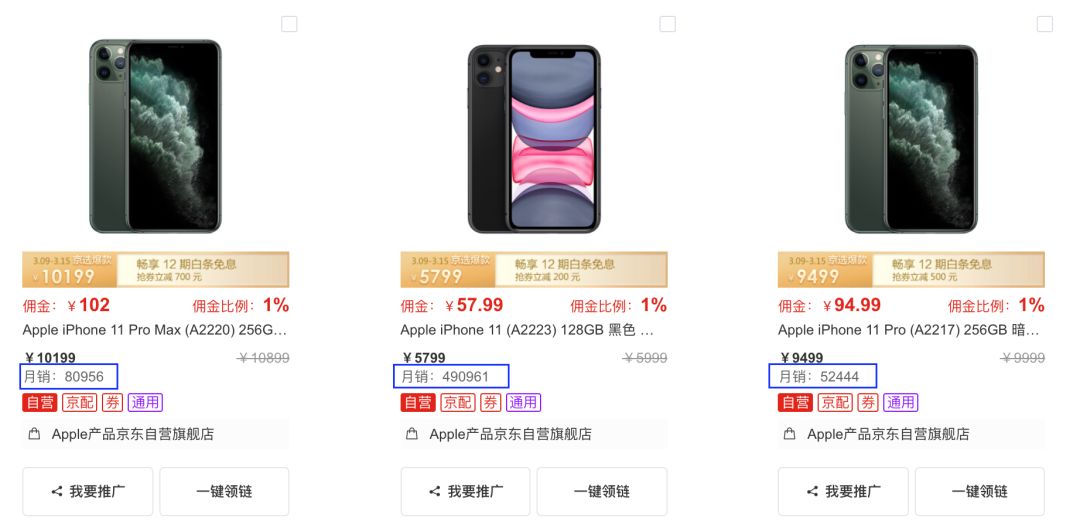Click the 自营 badge on the iPhone 11 Pro Max
The width and height of the screenshot is (1080, 525).
(39, 402)
